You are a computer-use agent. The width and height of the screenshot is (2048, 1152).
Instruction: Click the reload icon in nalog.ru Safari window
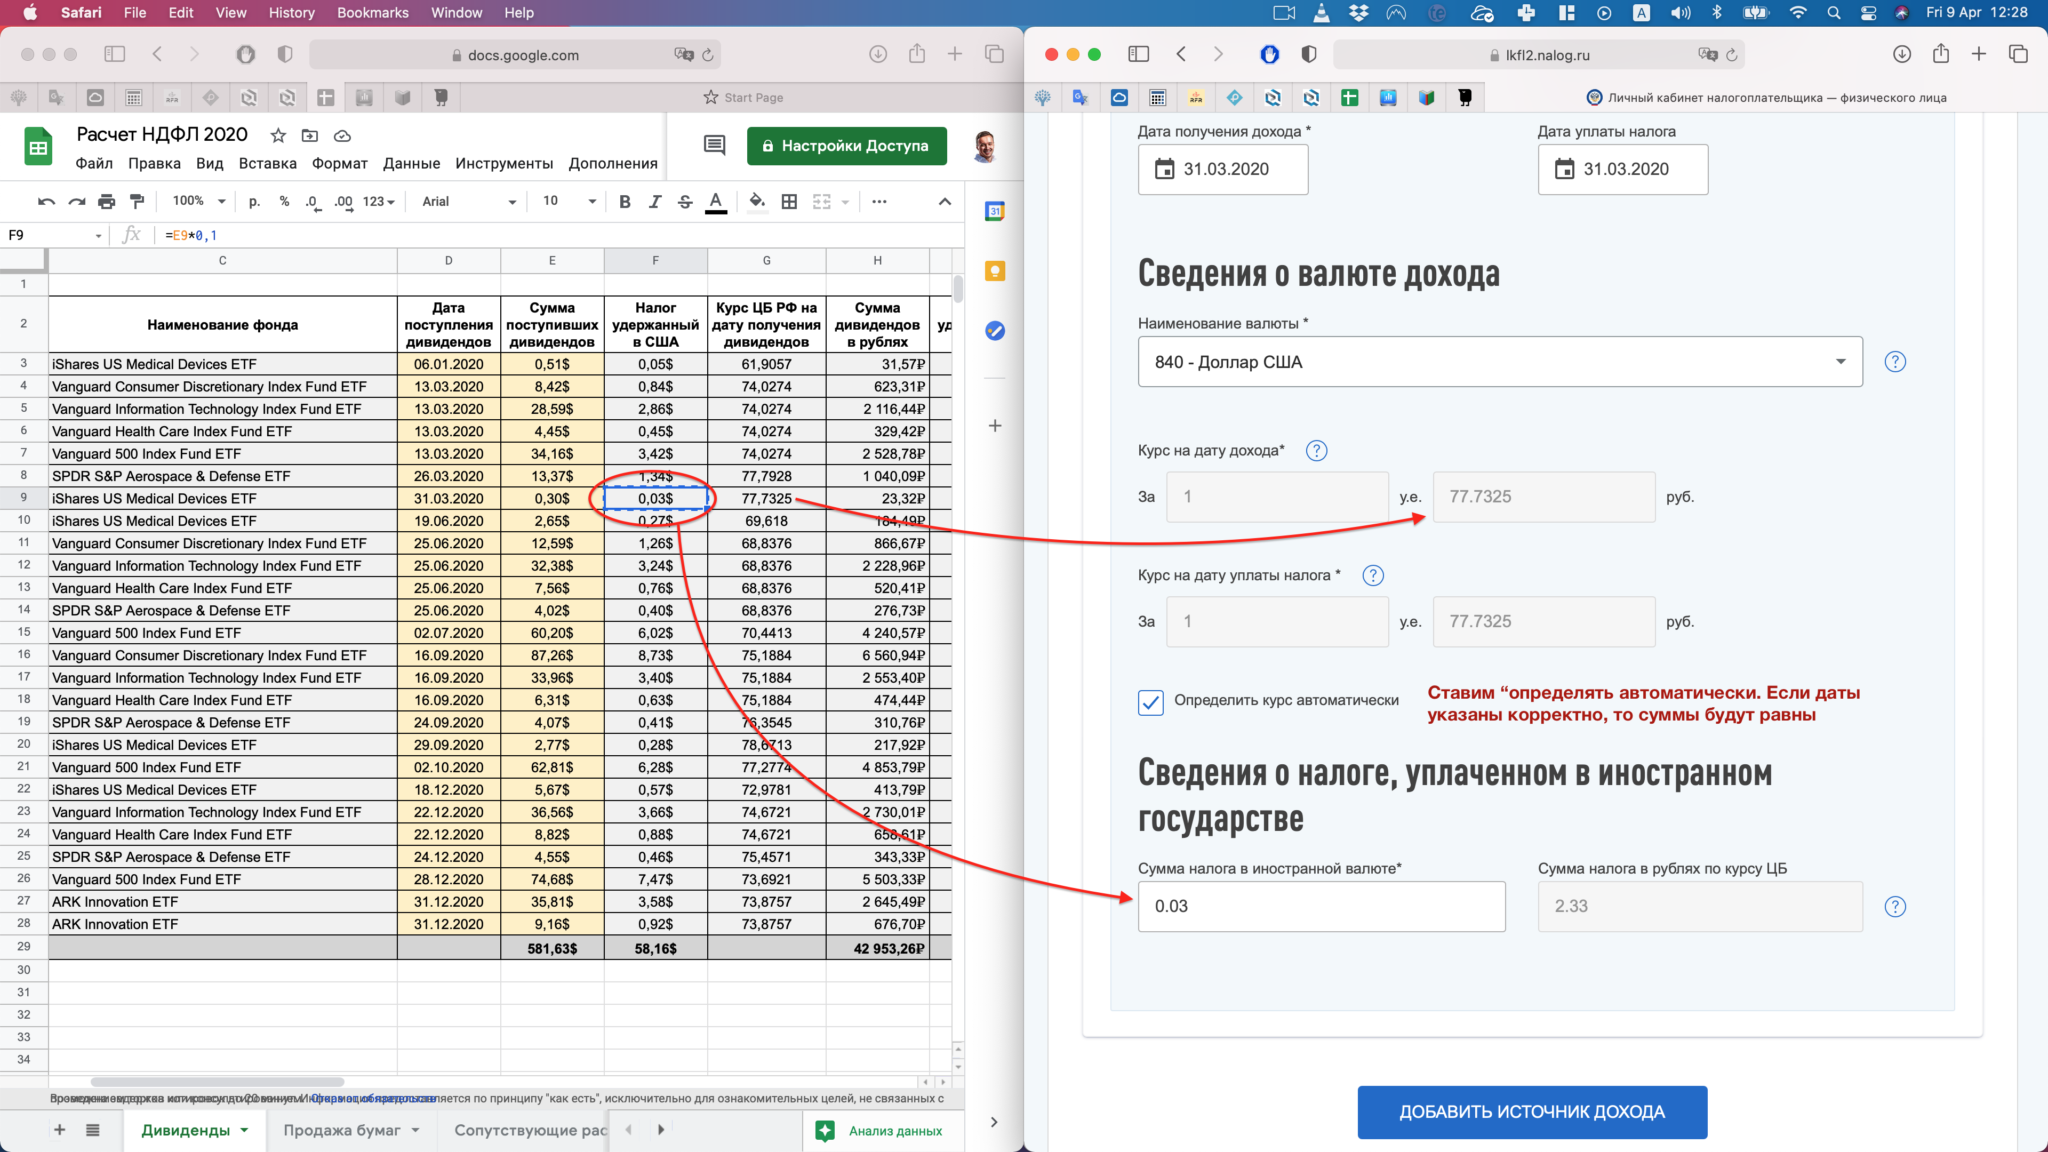click(x=1732, y=55)
